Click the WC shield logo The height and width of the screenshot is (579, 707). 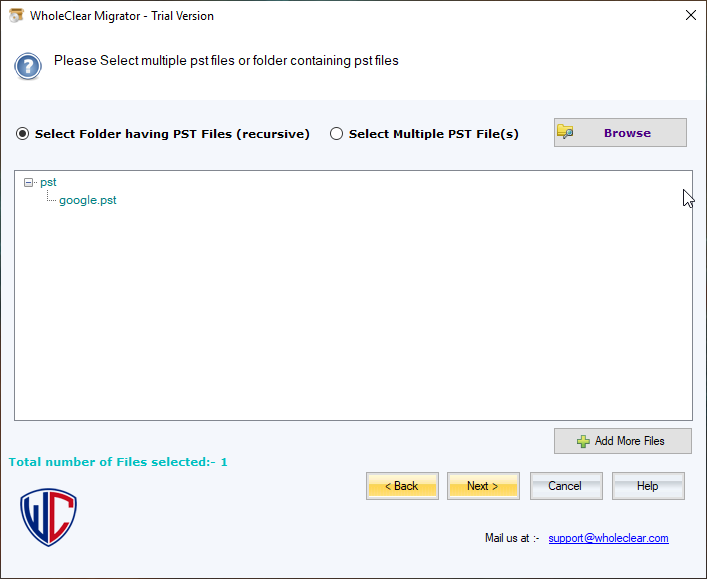[48, 517]
